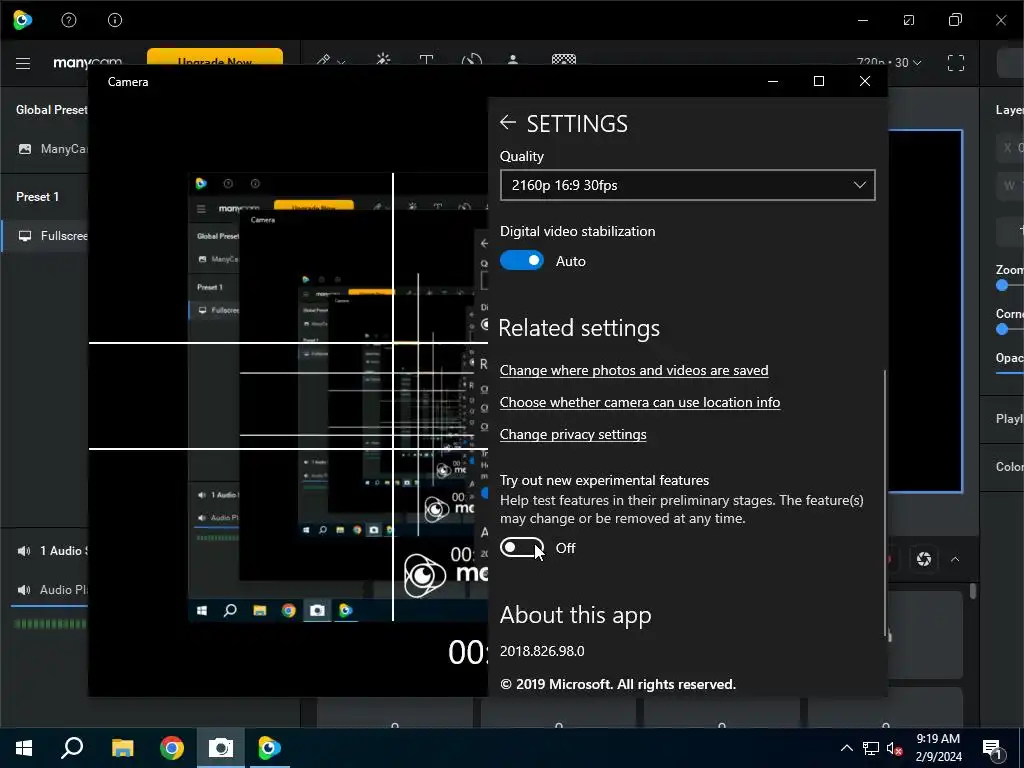The width and height of the screenshot is (1024, 768).
Task: Click the ManyCam logo icon in title bar
Action: pos(23,20)
